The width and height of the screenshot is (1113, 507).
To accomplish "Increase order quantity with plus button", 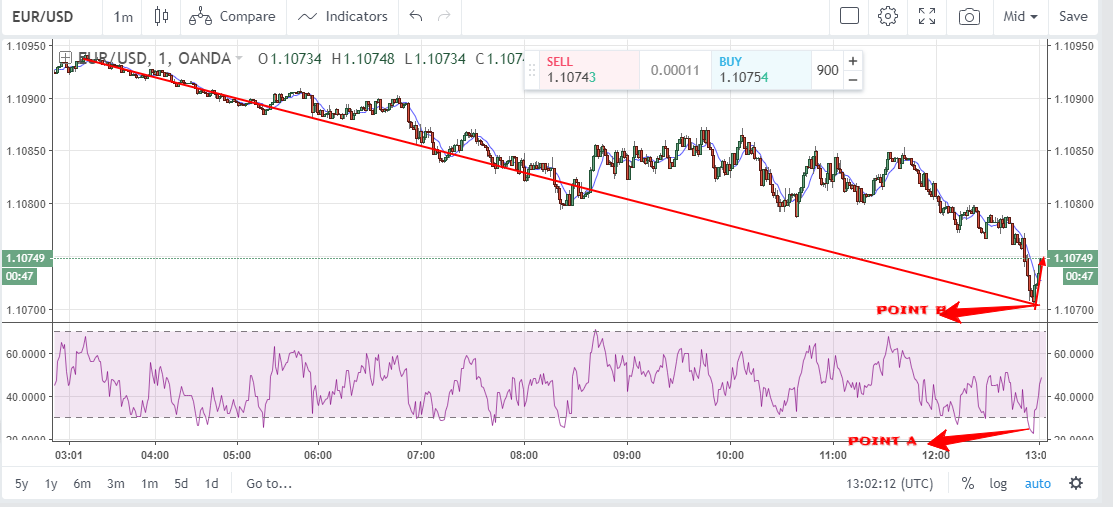I will pos(852,61).
